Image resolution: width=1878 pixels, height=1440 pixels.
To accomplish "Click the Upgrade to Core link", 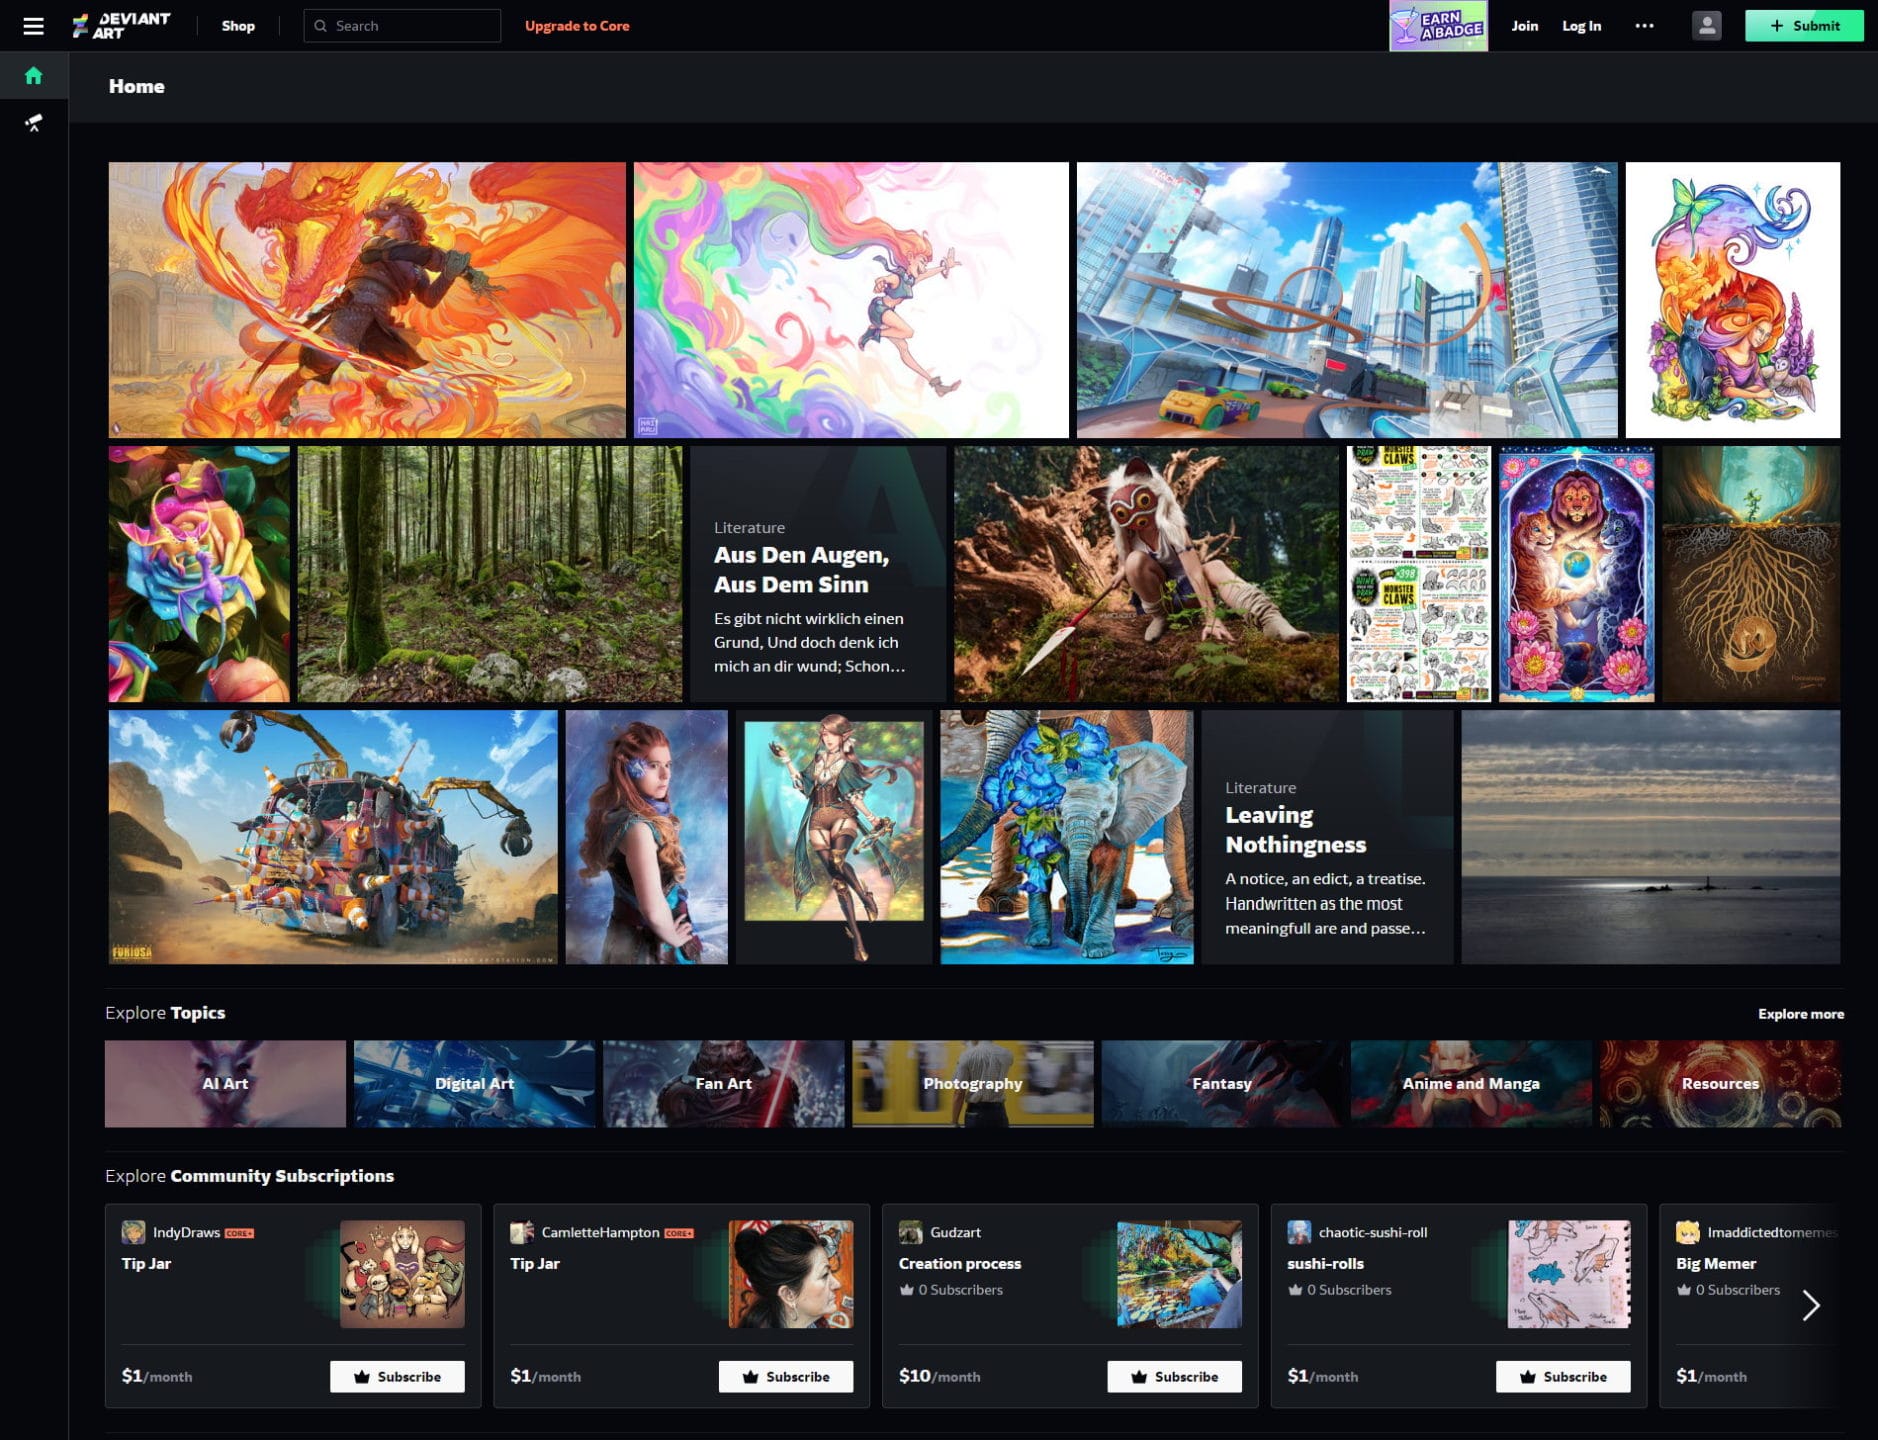I will click(x=577, y=26).
